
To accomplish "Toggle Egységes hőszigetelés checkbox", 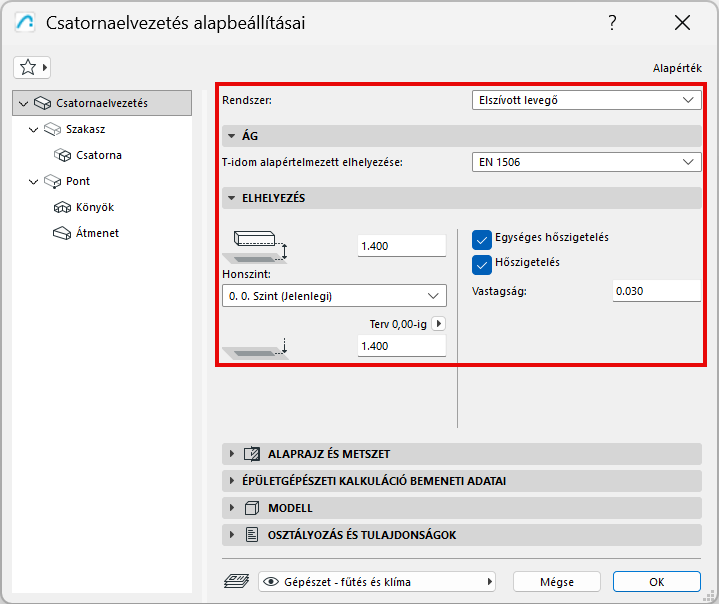I will 483,238.
